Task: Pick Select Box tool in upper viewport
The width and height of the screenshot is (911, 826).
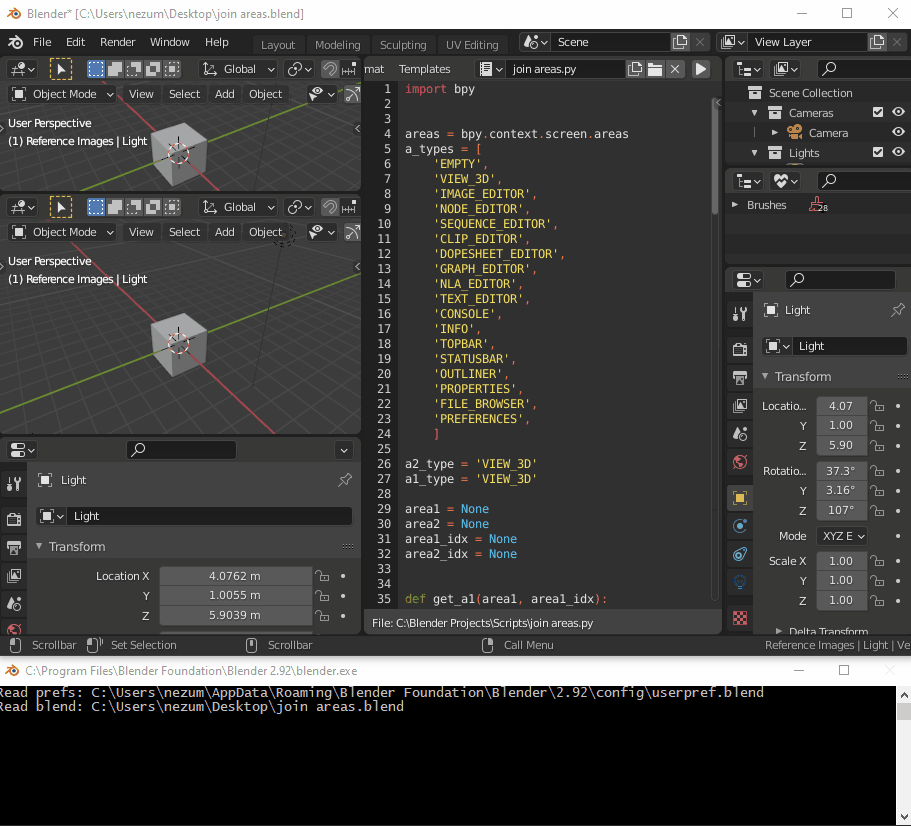Action: click(60, 69)
